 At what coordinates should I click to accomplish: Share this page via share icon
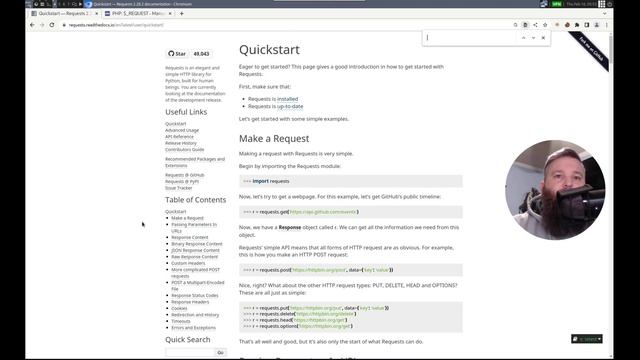(x=535, y=25)
